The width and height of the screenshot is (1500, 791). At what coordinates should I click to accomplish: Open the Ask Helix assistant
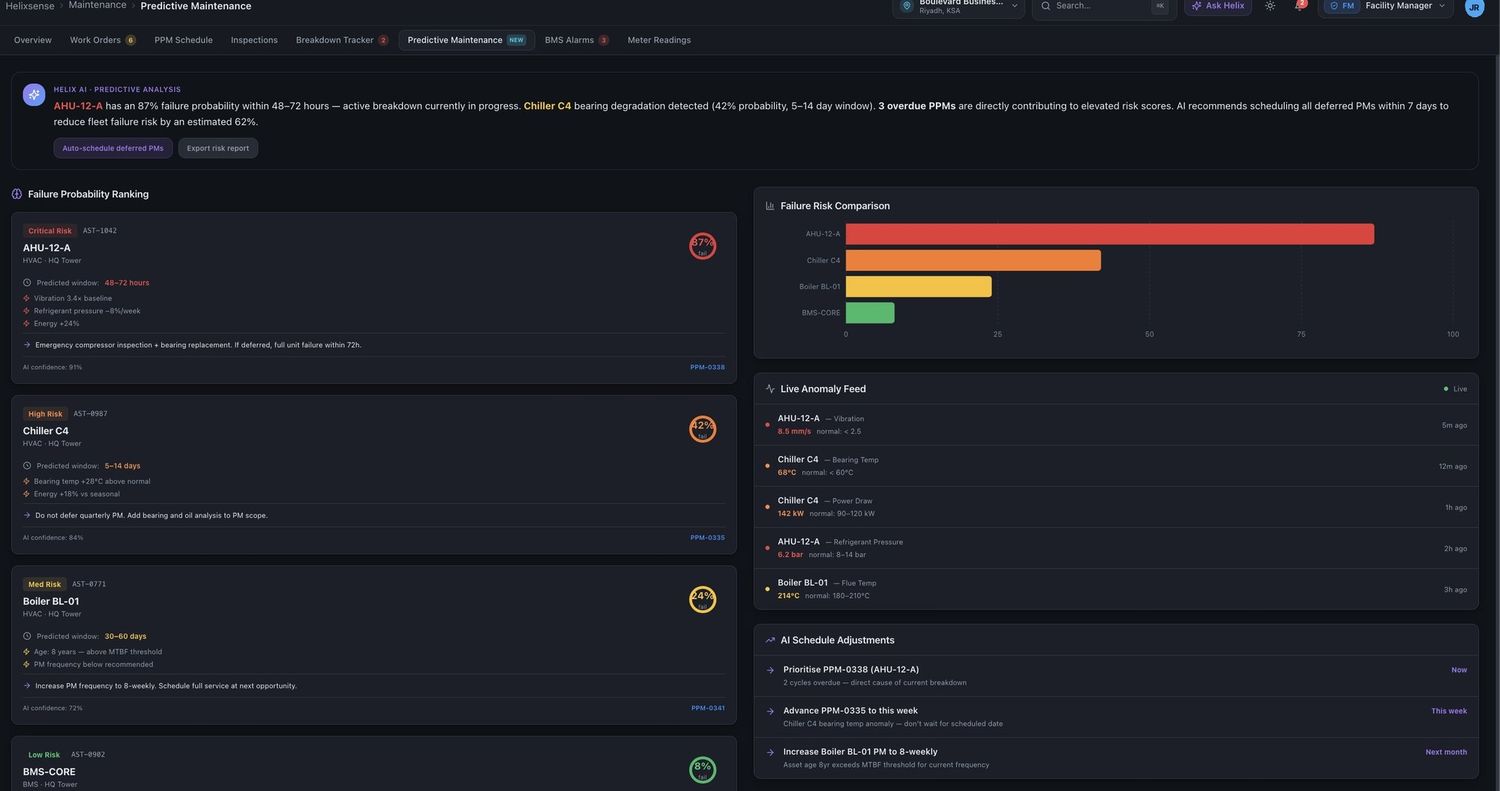[1218, 6]
